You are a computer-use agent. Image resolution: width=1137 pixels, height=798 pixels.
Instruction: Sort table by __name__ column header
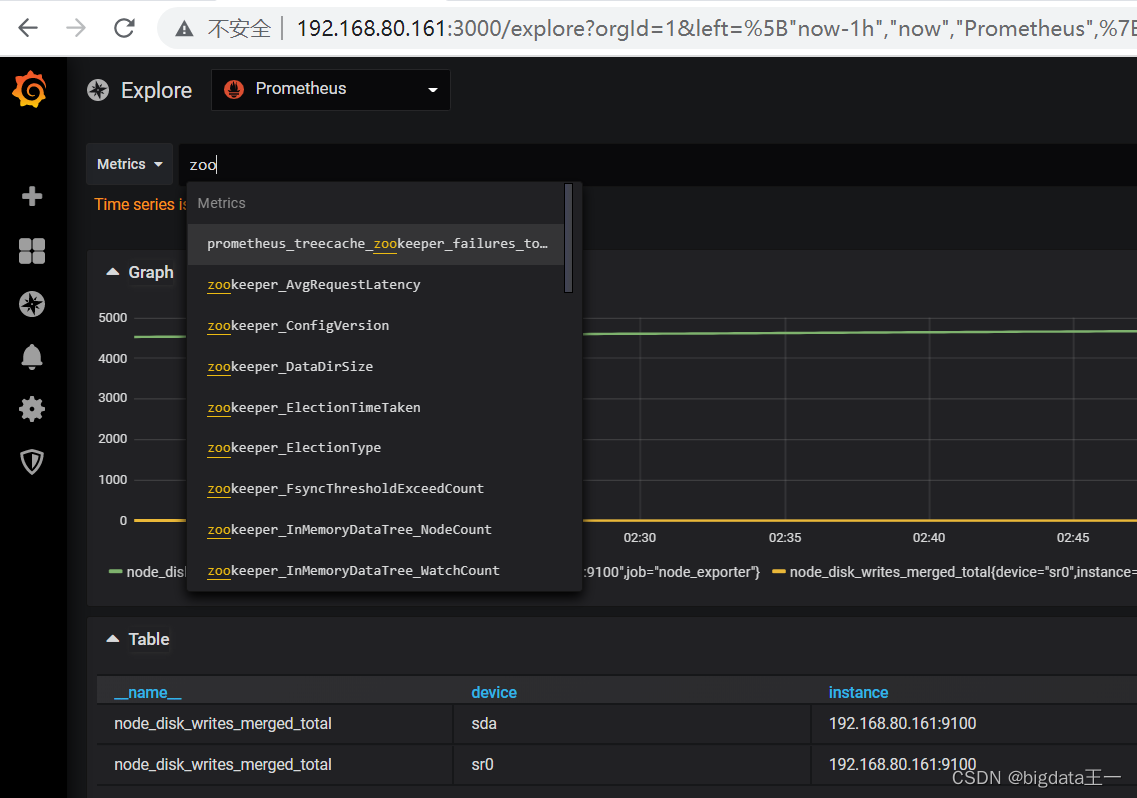click(x=148, y=693)
